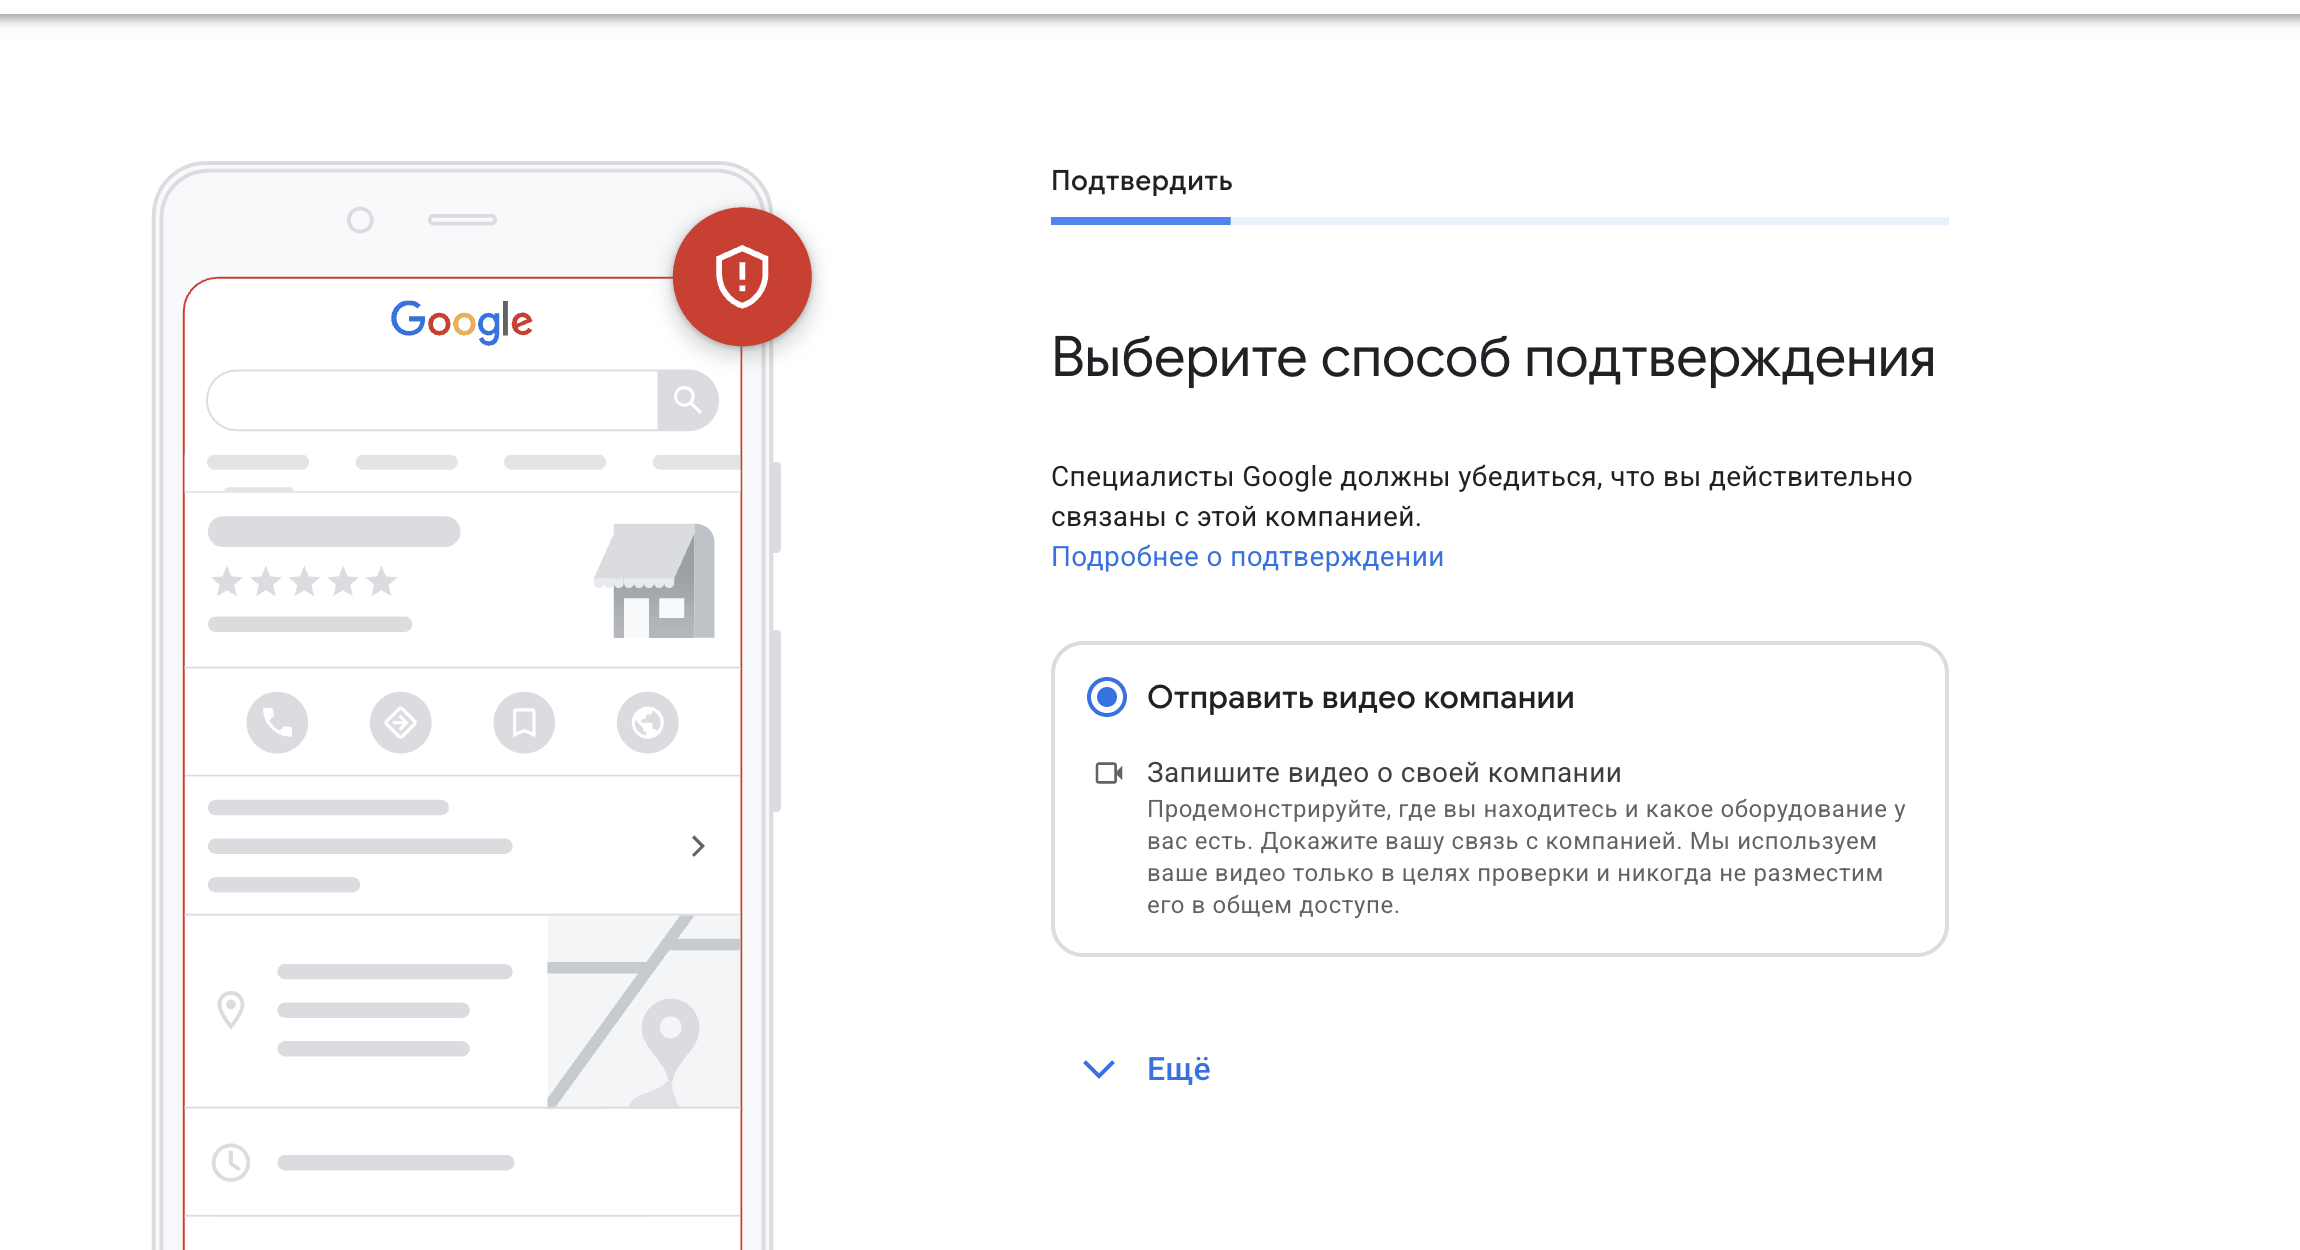Click description starting 'Продемонстрируйте, где вы находитесь'
The image size is (2300, 1250).
pyautogui.click(x=1526, y=857)
